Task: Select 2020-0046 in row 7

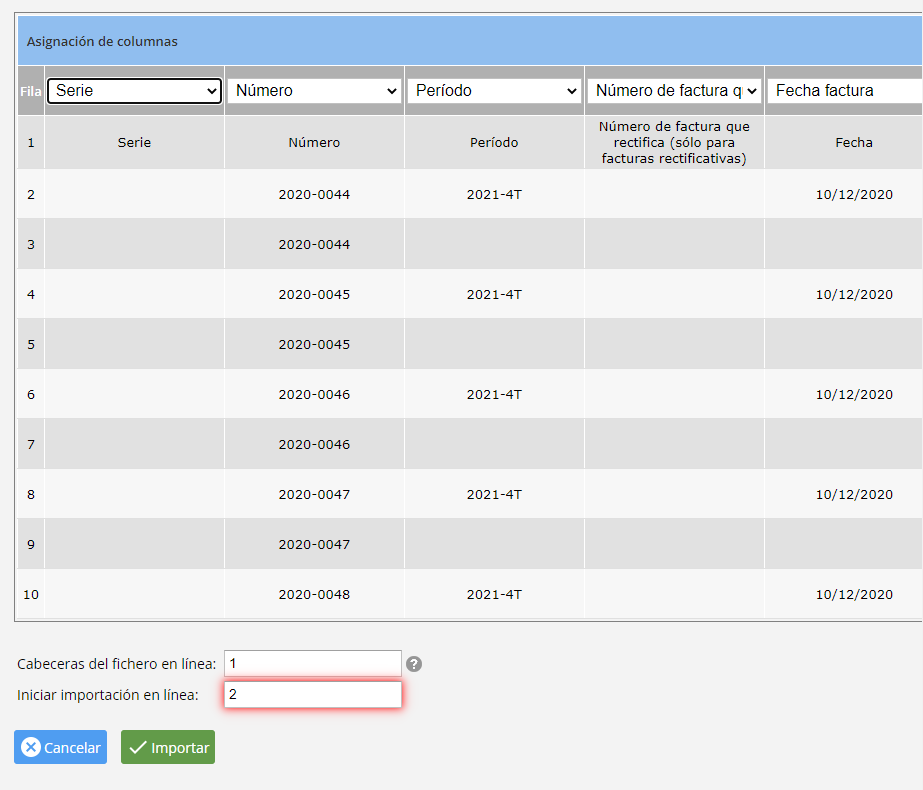Action: pos(314,444)
